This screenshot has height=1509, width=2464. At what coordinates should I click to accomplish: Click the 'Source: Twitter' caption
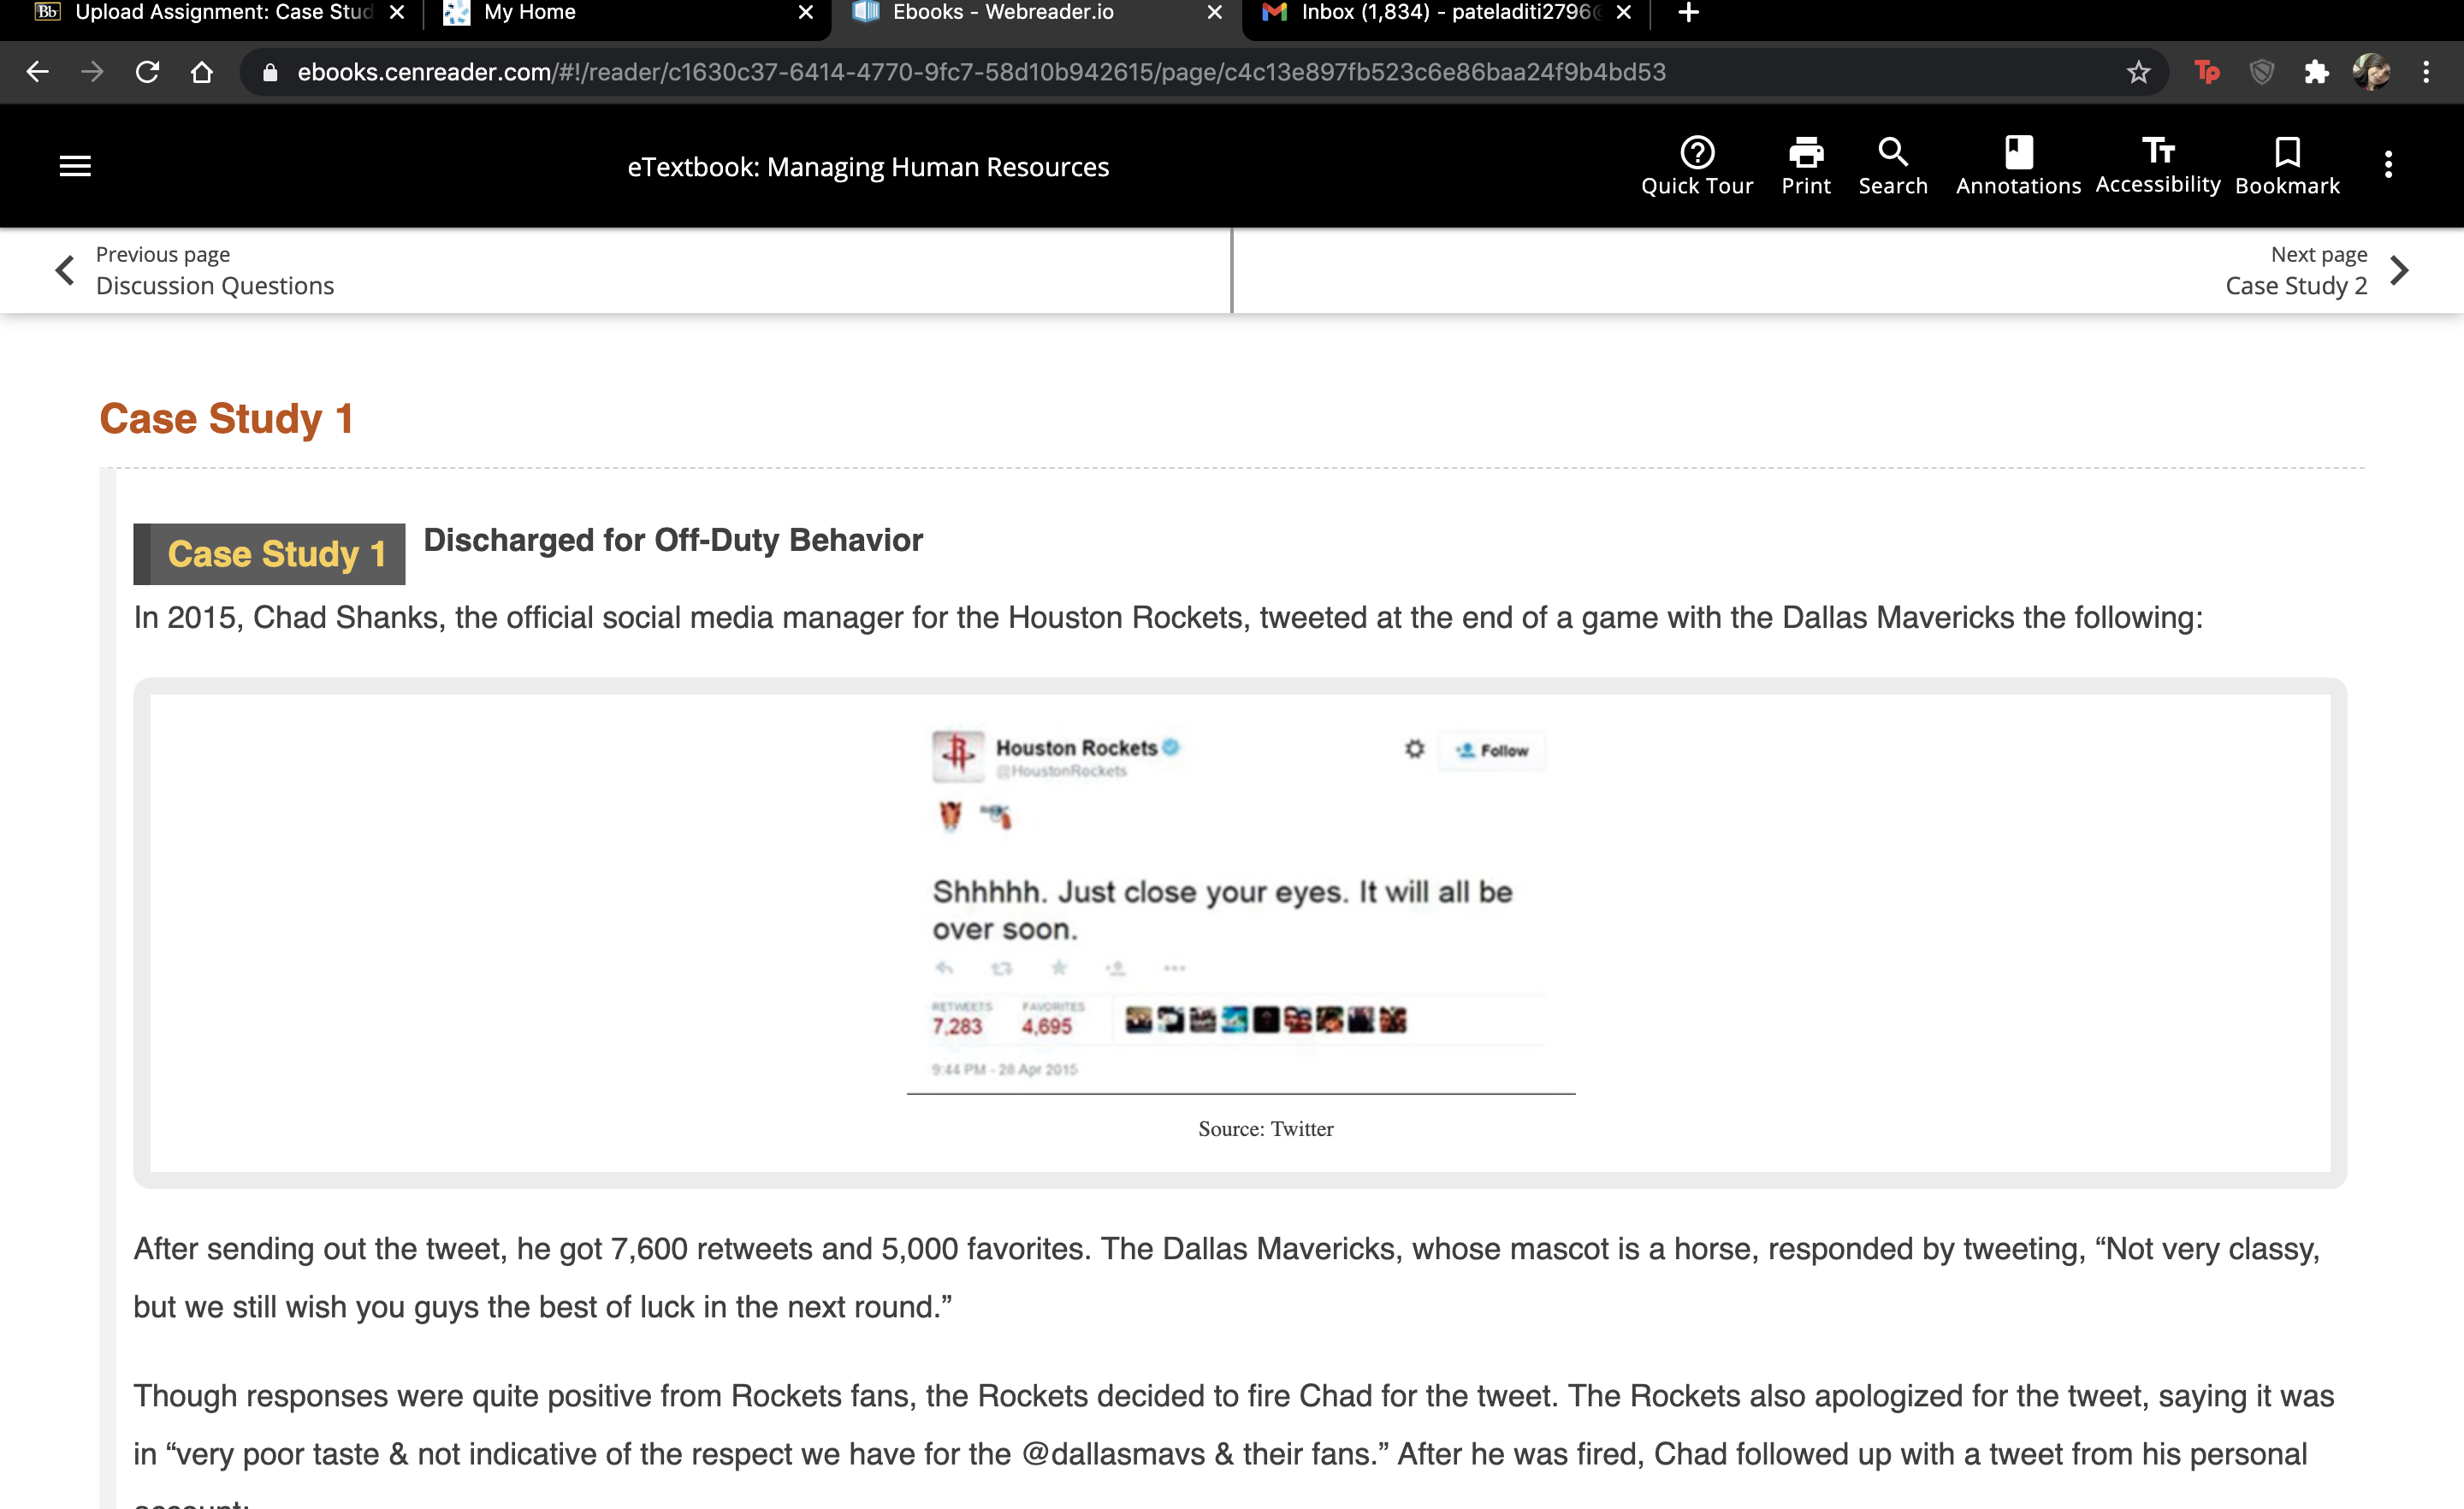click(1266, 1129)
